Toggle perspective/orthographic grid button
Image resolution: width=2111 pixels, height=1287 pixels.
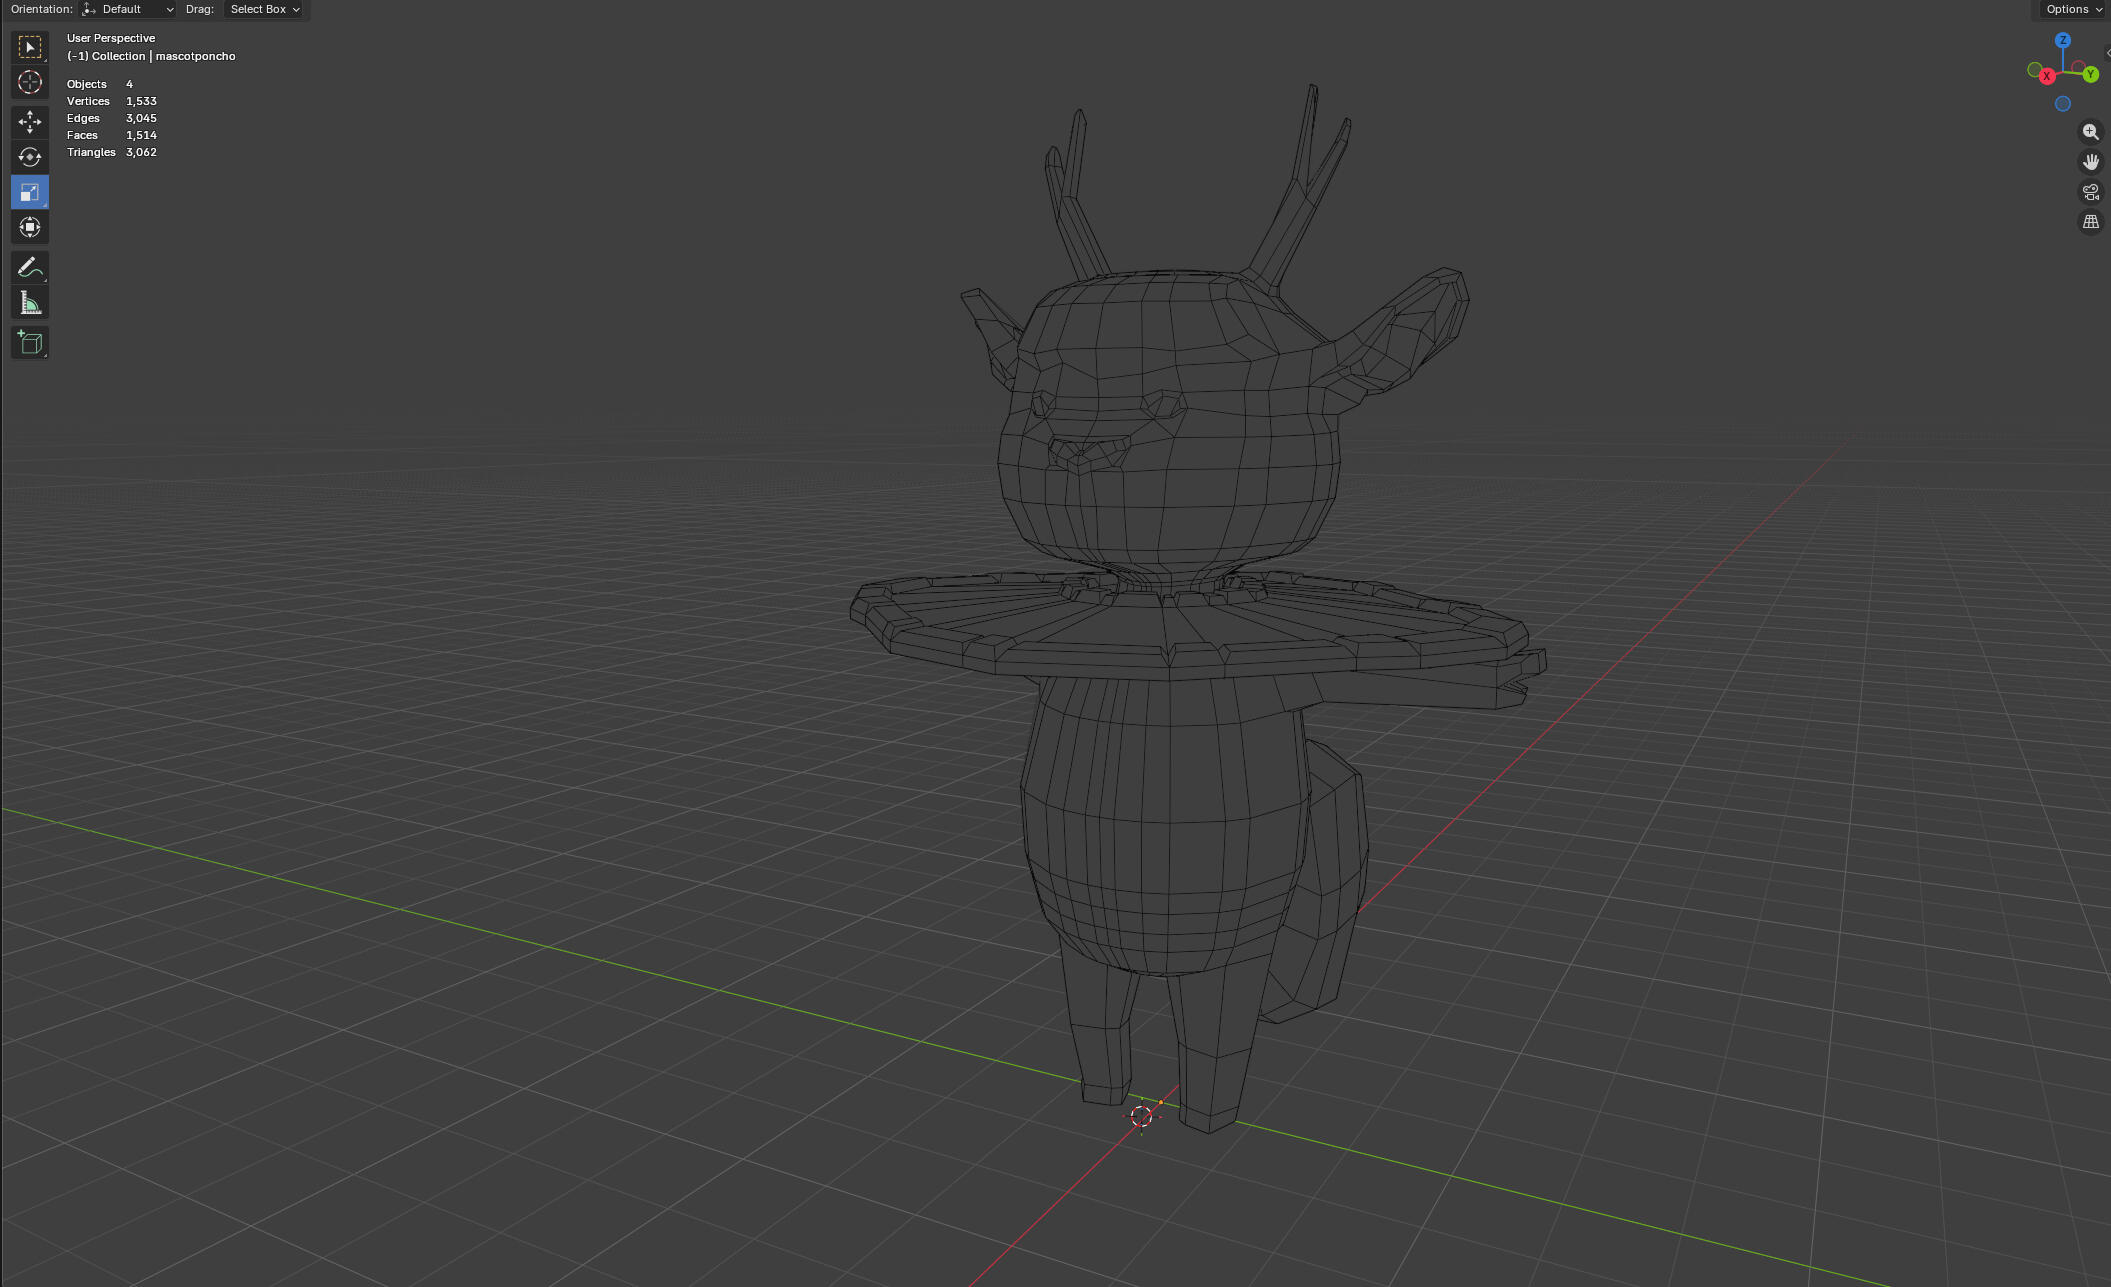point(2090,222)
